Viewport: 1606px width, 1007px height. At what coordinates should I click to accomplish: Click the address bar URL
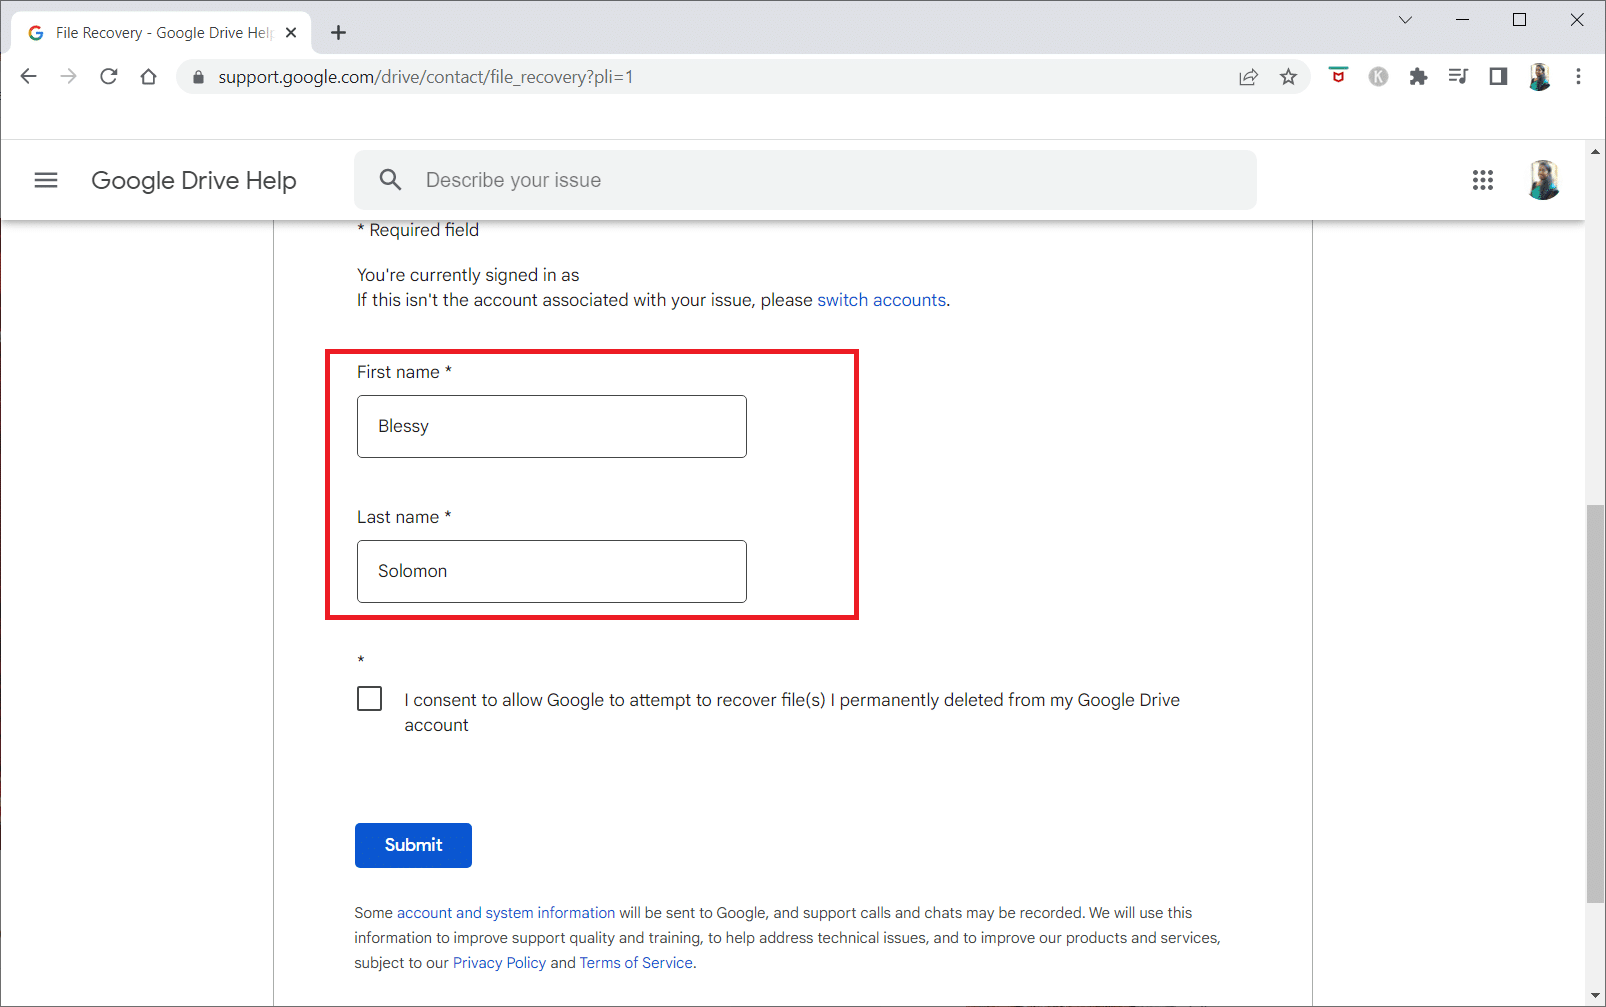425,77
